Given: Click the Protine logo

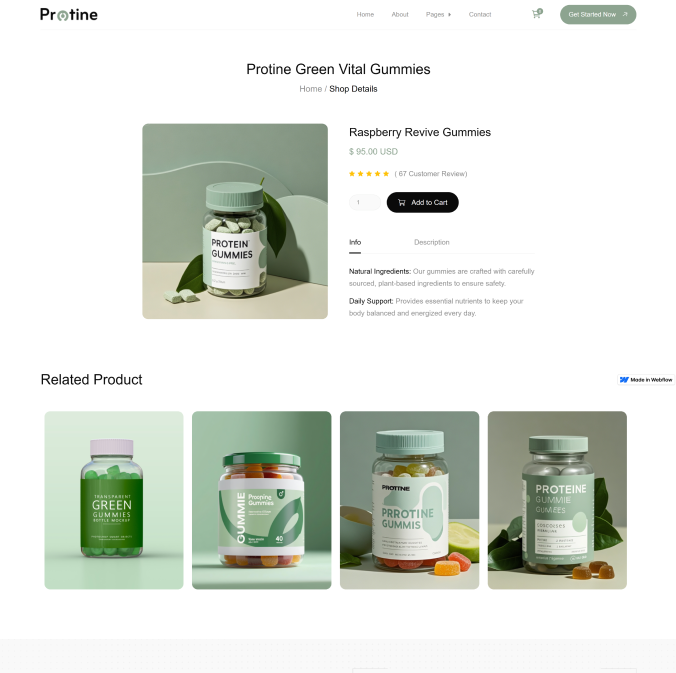Looking at the screenshot, I should coord(69,14).
